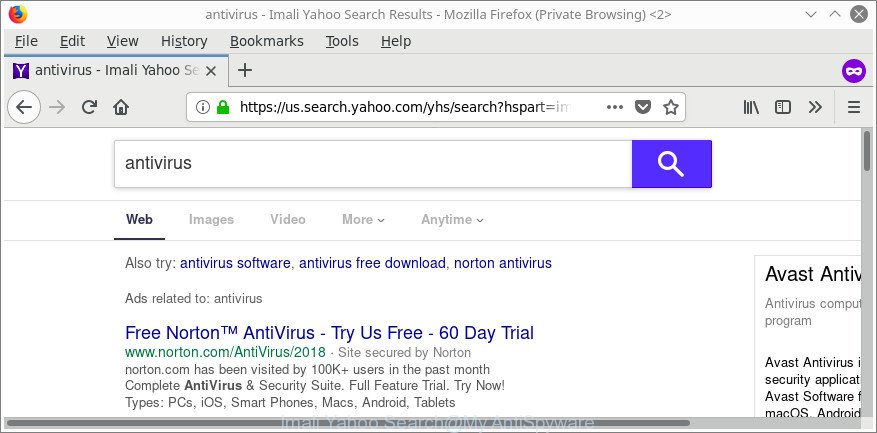
Task: Click inside the antivirus search field
Action: click(x=373, y=164)
